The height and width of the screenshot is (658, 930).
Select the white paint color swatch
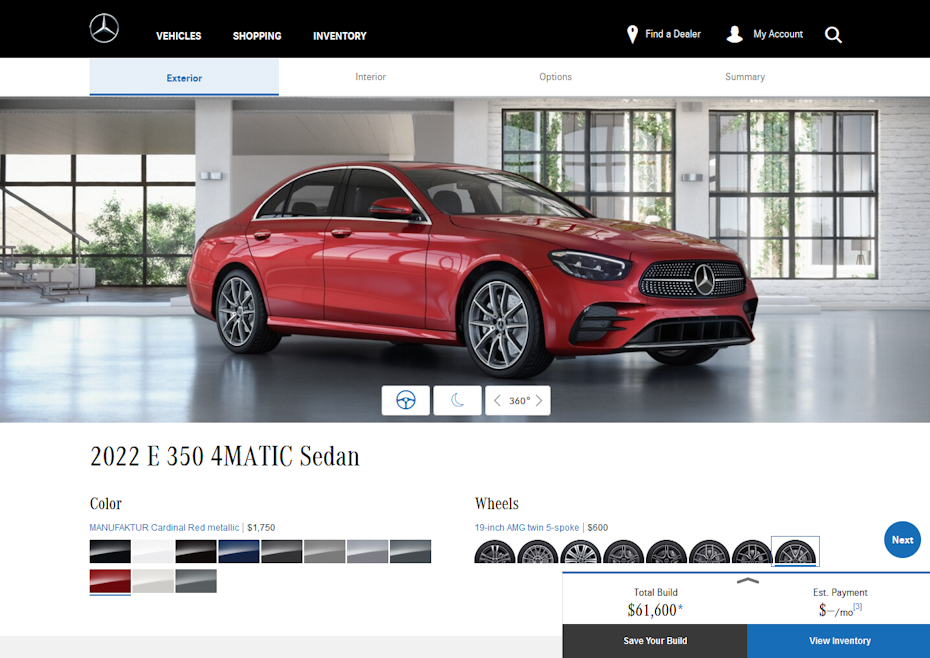[153, 551]
